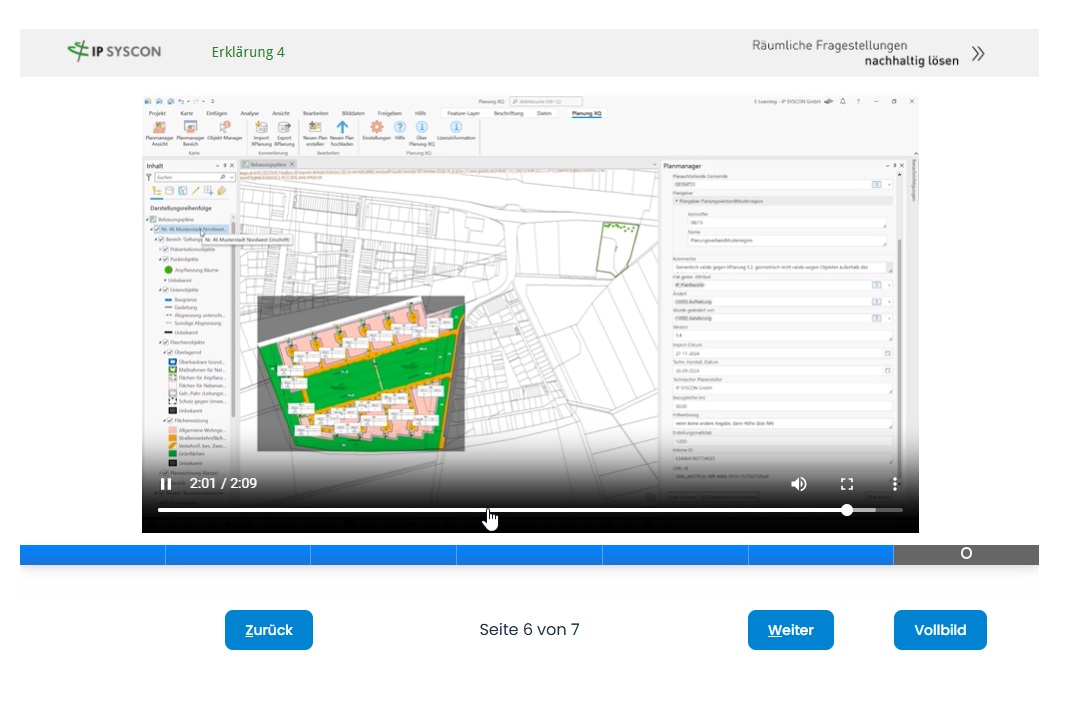Uncheck the Punktobjekte layer checkbox

click(165, 260)
